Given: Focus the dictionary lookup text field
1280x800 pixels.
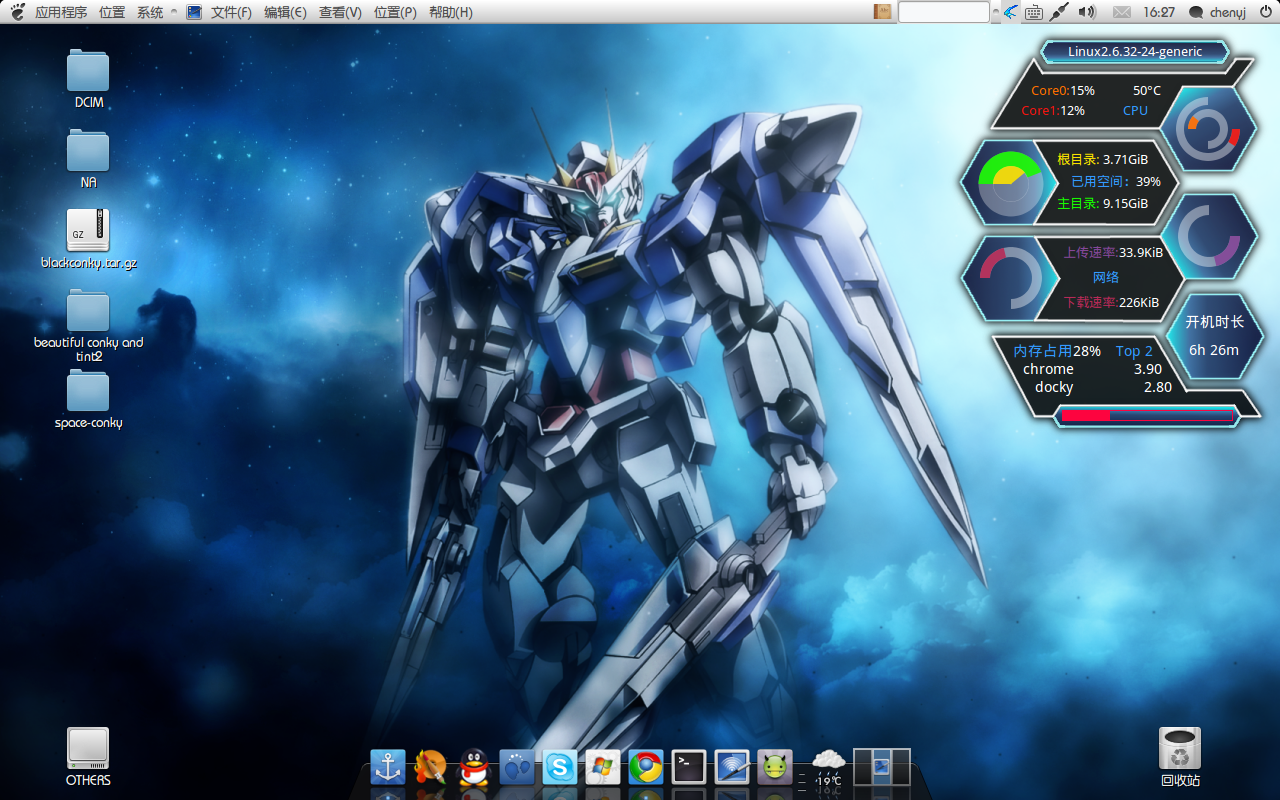Looking at the screenshot, I should click(x=943, y=12).
